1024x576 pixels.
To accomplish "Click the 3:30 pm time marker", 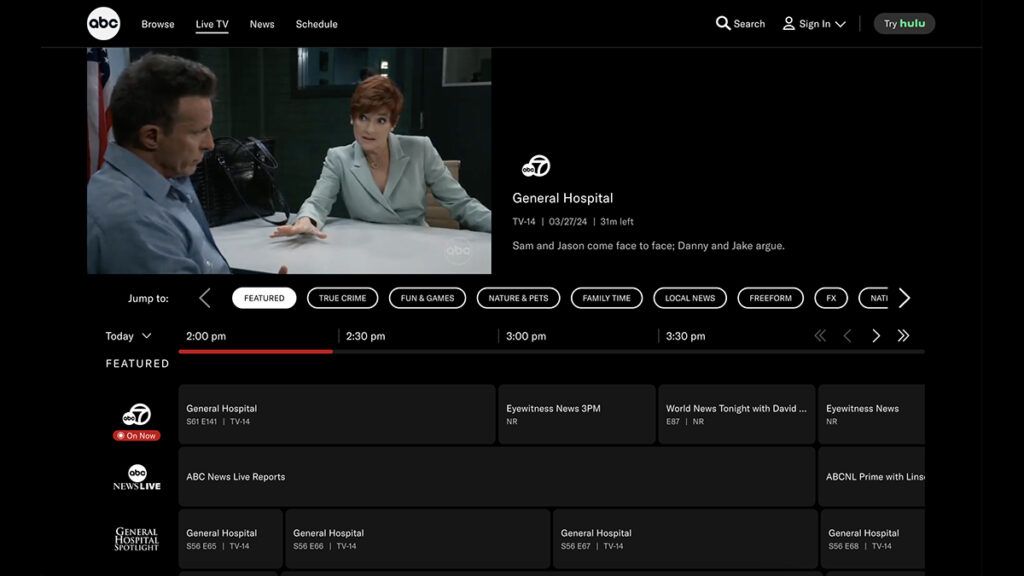I will pos(685,336).
